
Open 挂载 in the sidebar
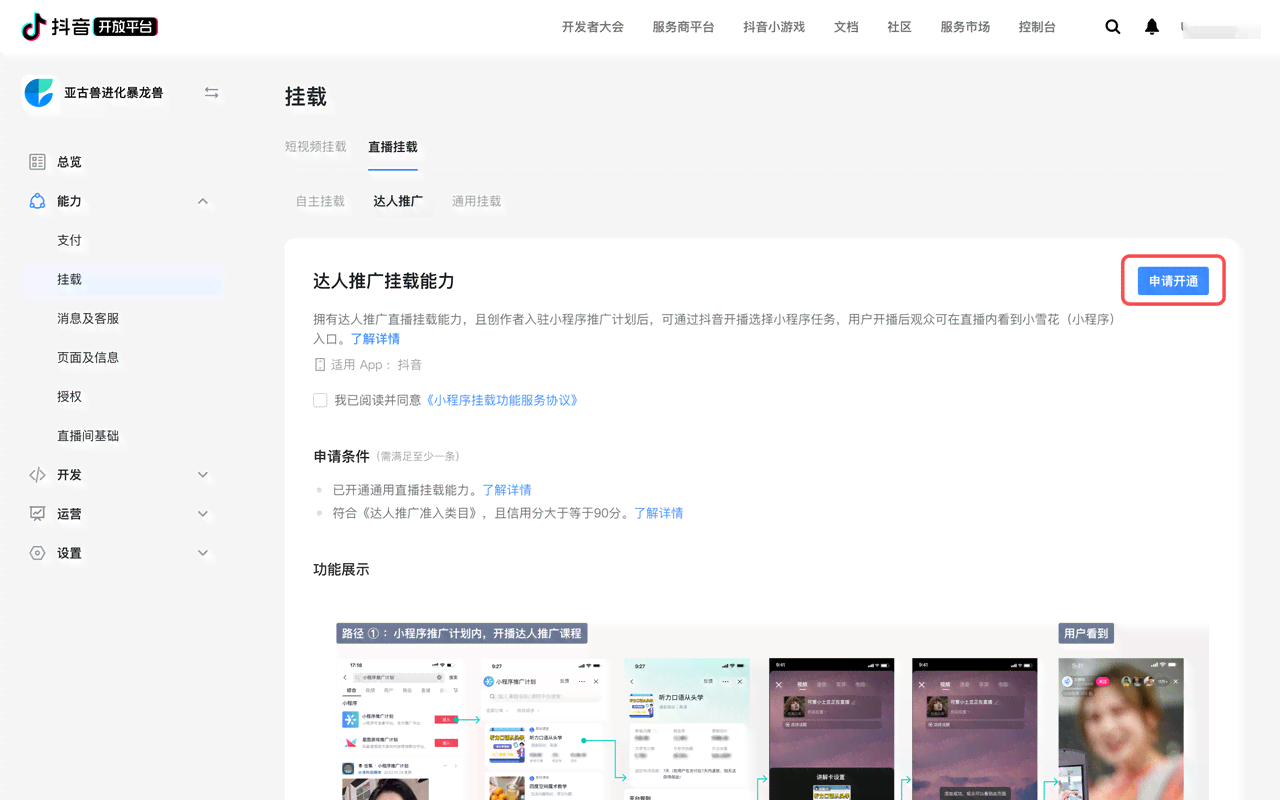(122, 279)
